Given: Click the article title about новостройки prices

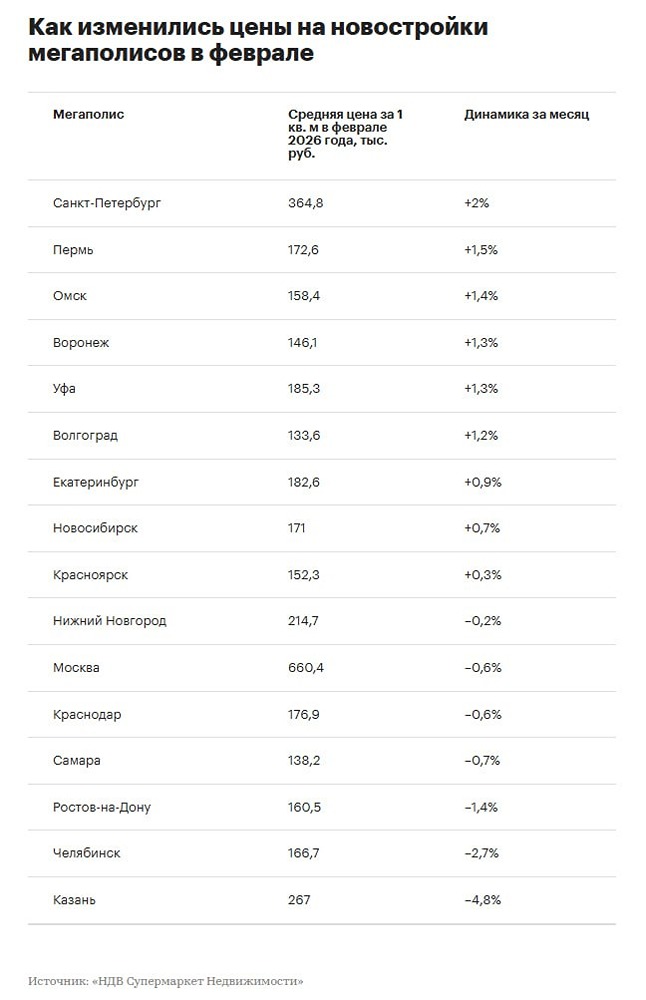Looking at the screenshot, I should point(258,40).
